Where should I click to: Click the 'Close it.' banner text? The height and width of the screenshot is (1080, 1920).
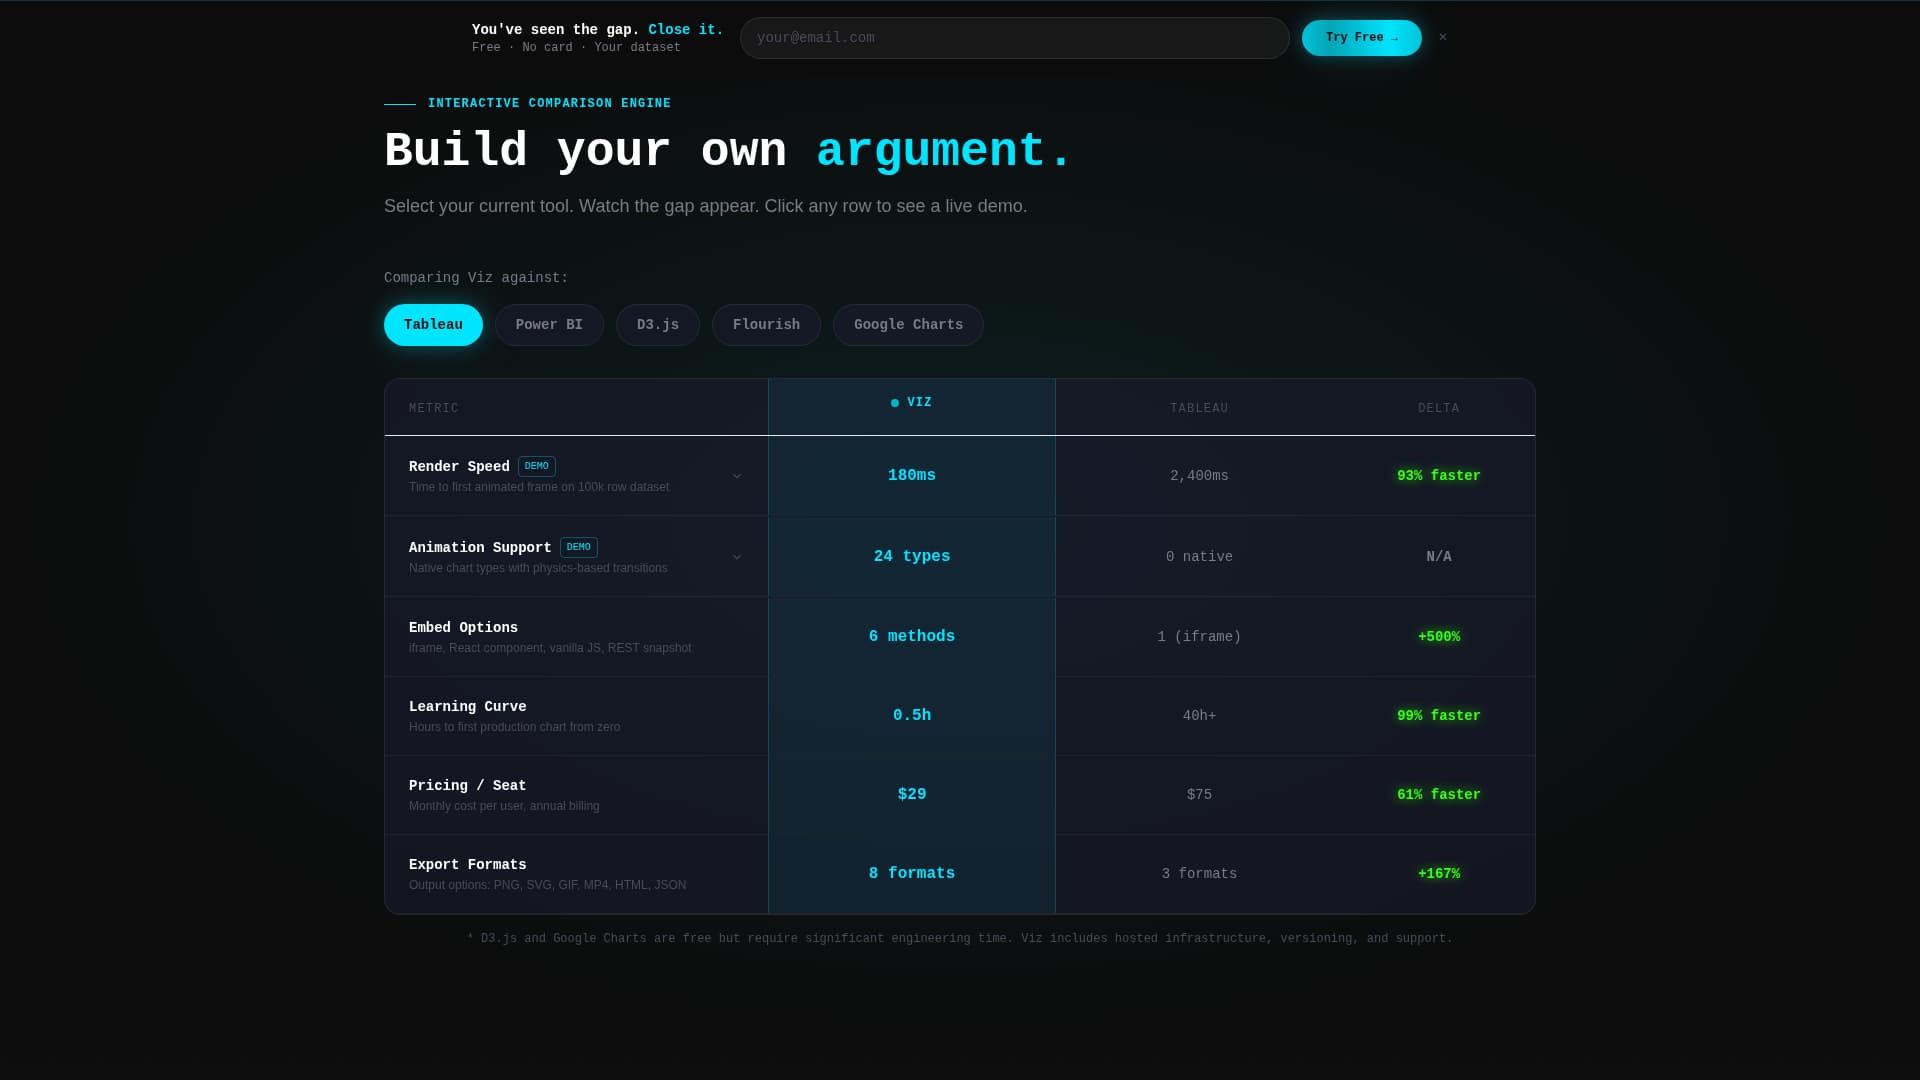[685, 30]
